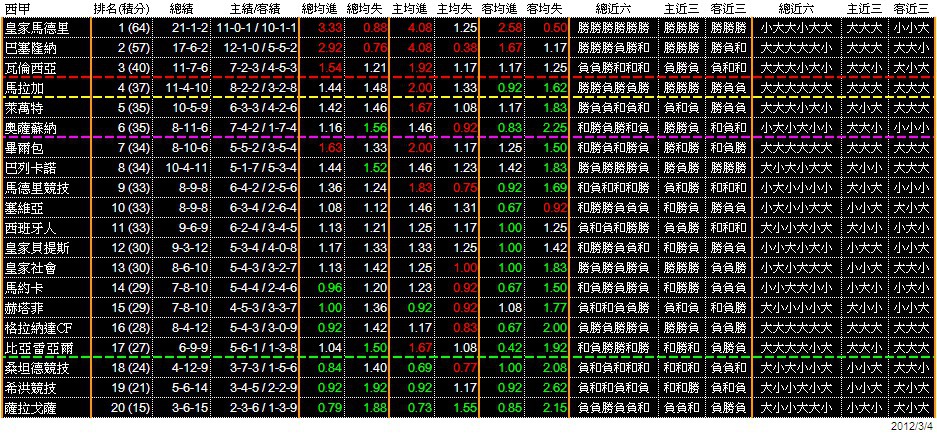This screenshot has height=433, width=937.
Task: Click team name 奧薩蘇納
Action: coord(28,128)
